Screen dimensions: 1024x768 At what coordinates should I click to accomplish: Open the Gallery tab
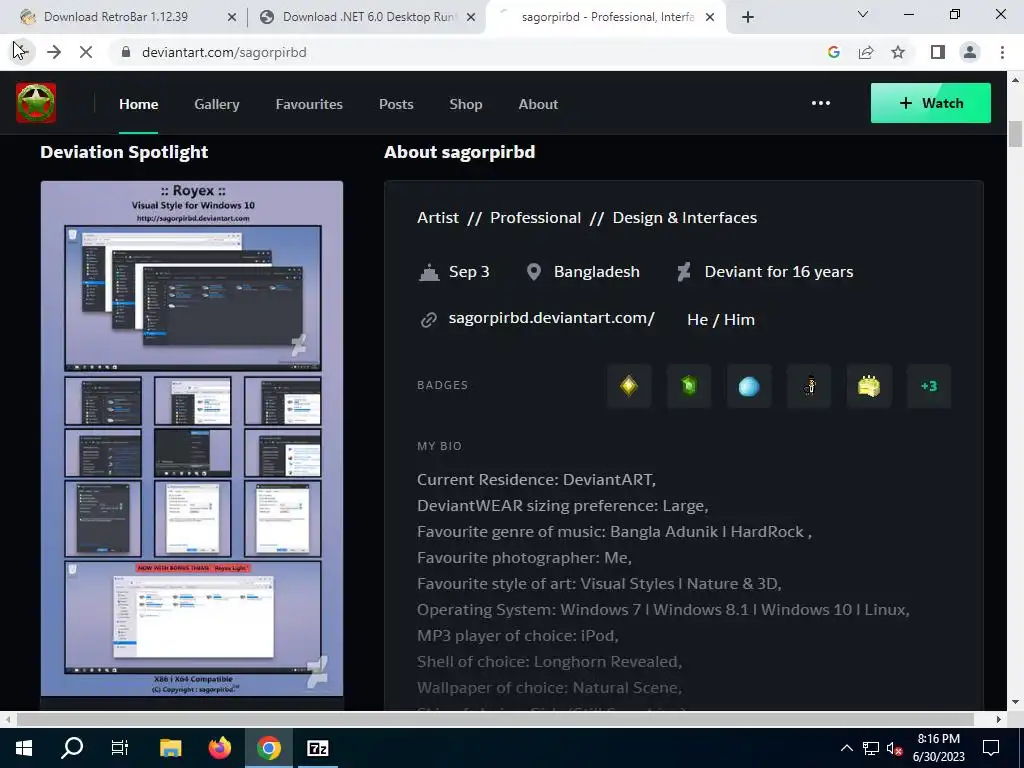(x=217, y=104)
